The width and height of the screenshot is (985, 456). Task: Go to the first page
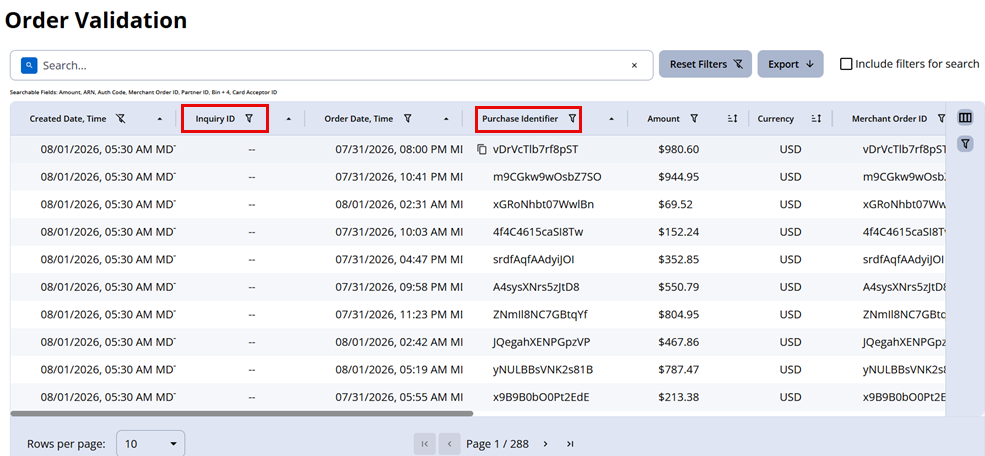click(x=425, y=444)
